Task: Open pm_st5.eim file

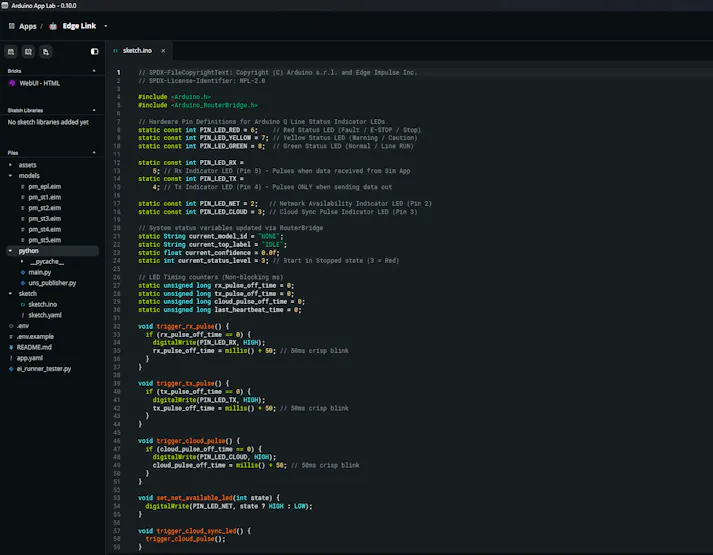Action: (x=45, y=240)
